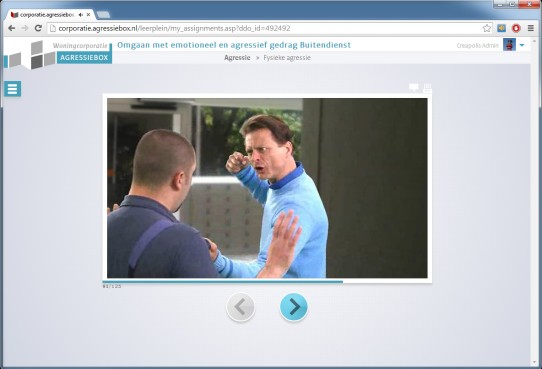Go to the previous slide with grey arrow

pos(241,307)
